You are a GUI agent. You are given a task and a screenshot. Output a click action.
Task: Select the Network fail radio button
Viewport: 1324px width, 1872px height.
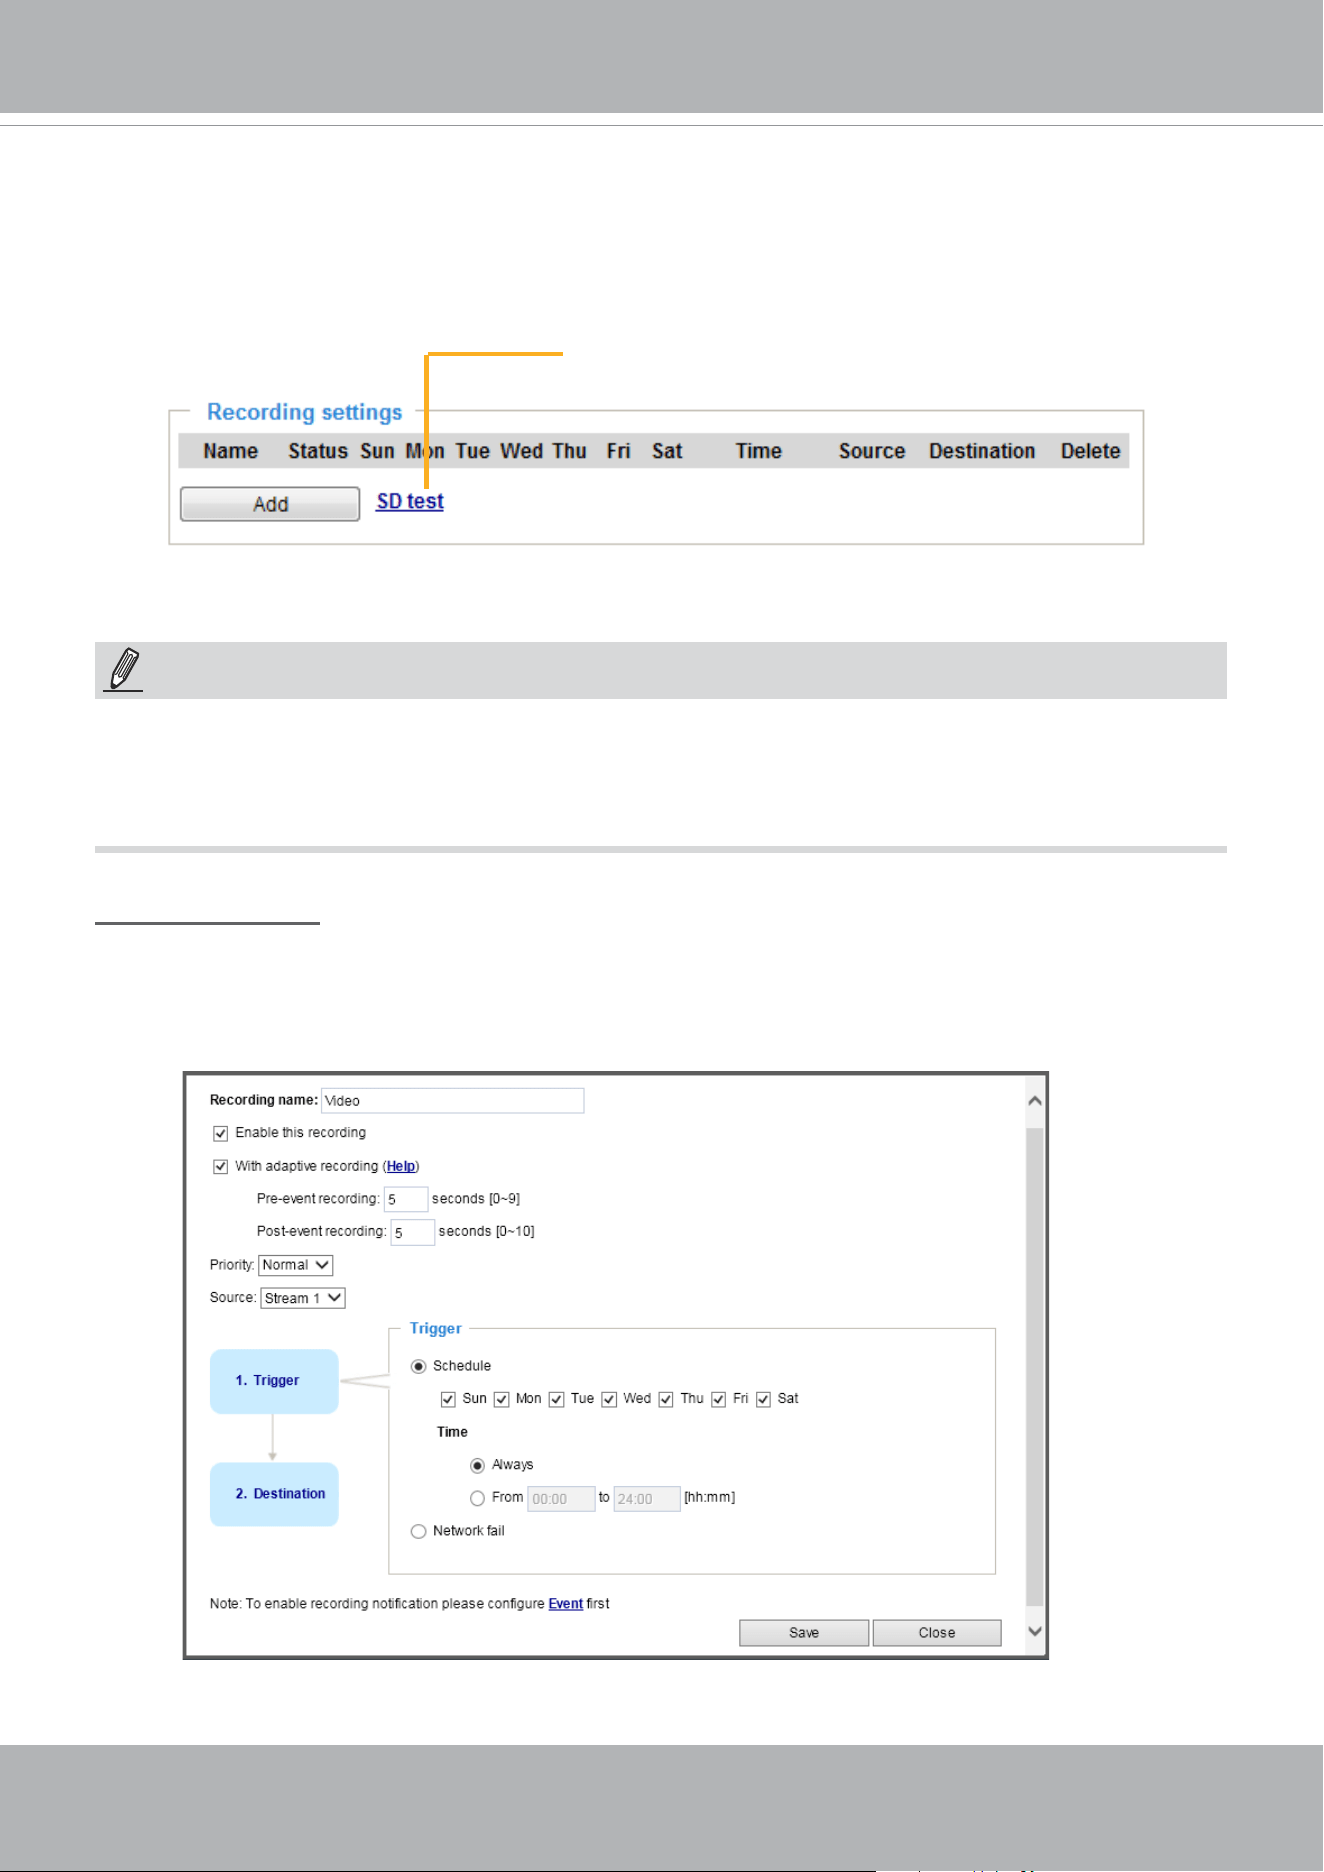419,1532
